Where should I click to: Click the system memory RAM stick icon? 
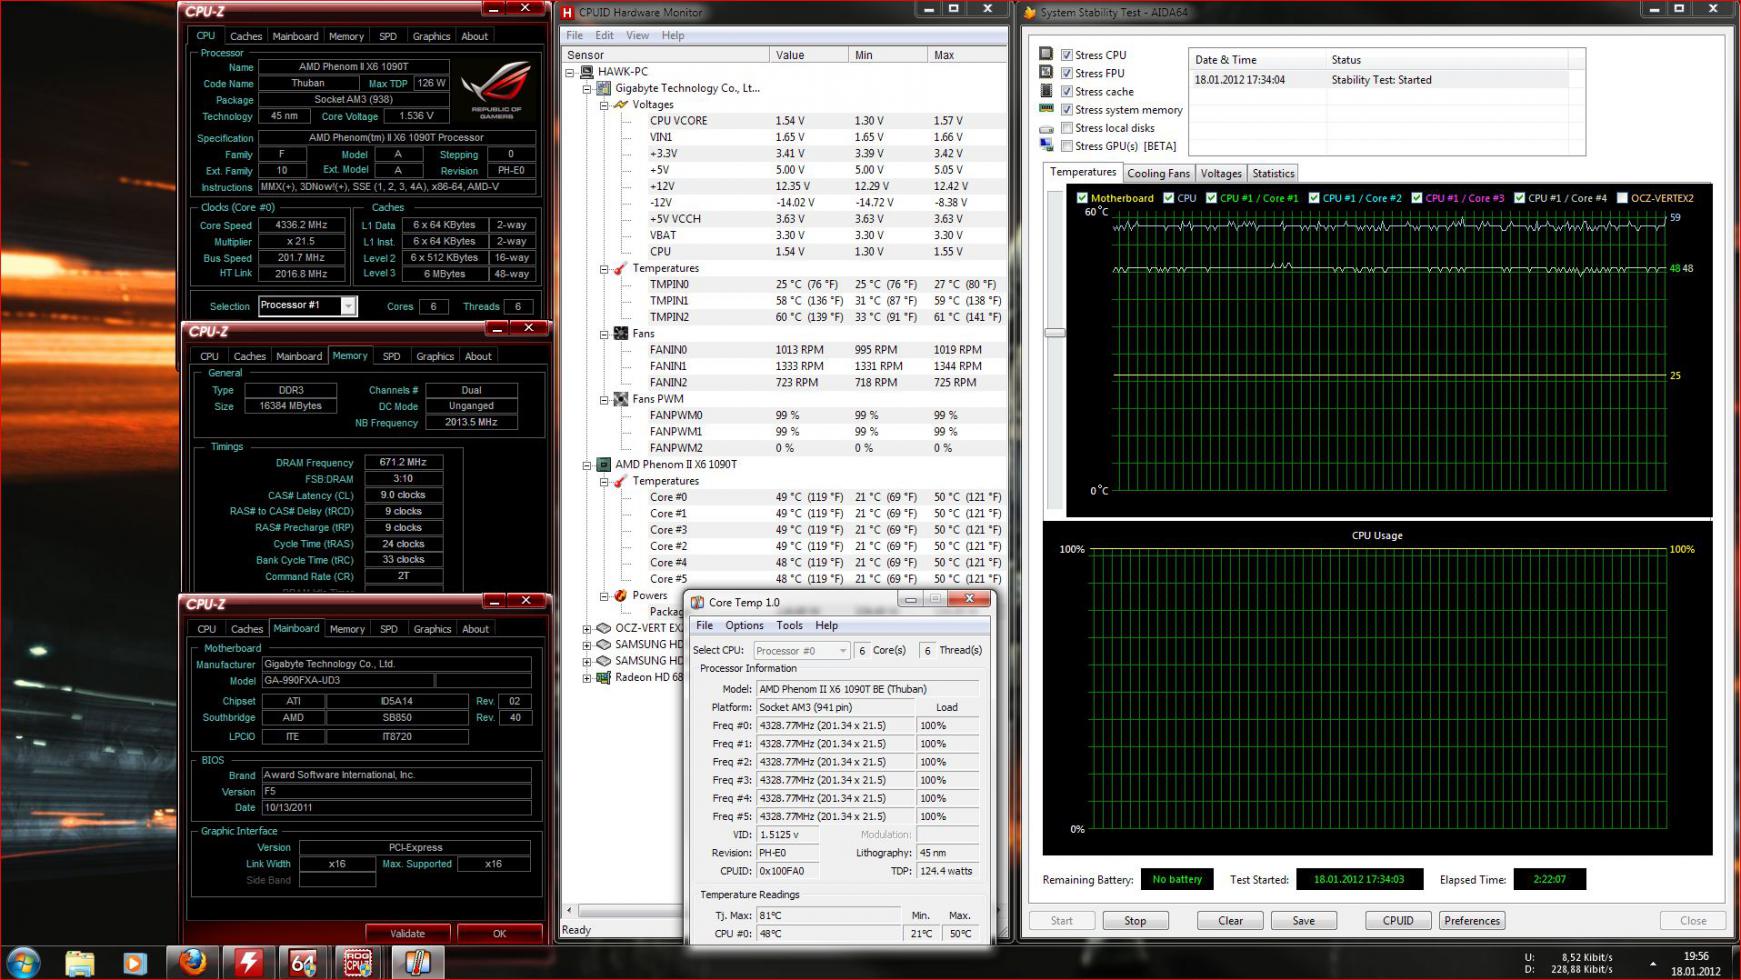point(1046,108)
